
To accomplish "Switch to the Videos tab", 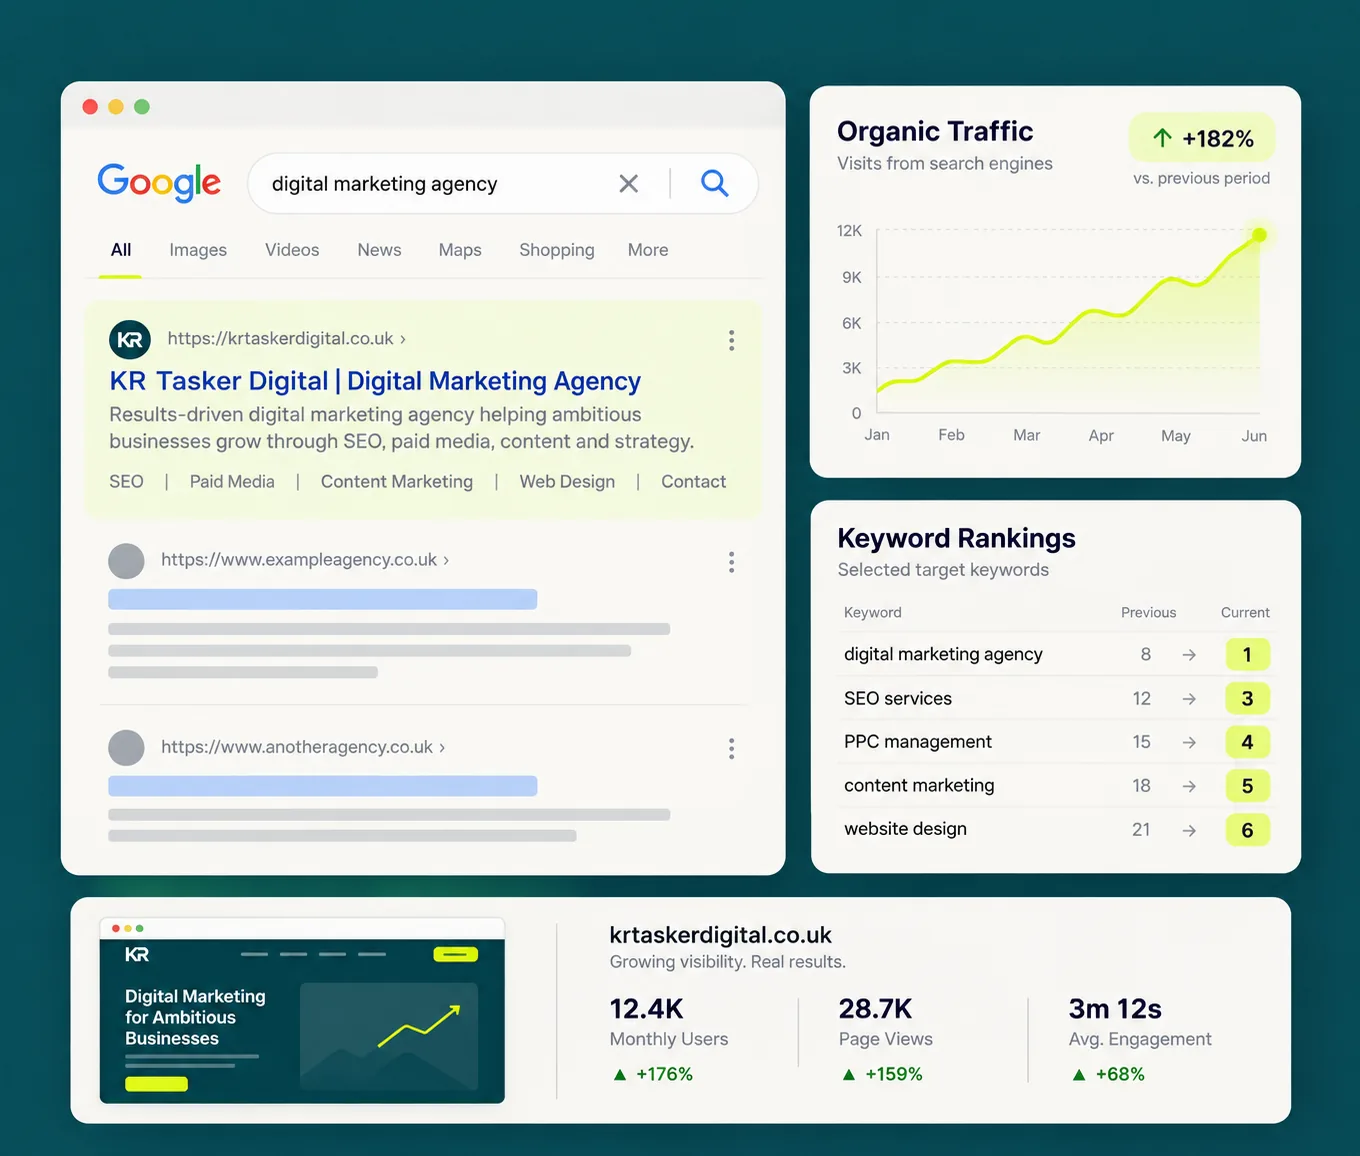I will pyautogui.click(x=292, y=250).
